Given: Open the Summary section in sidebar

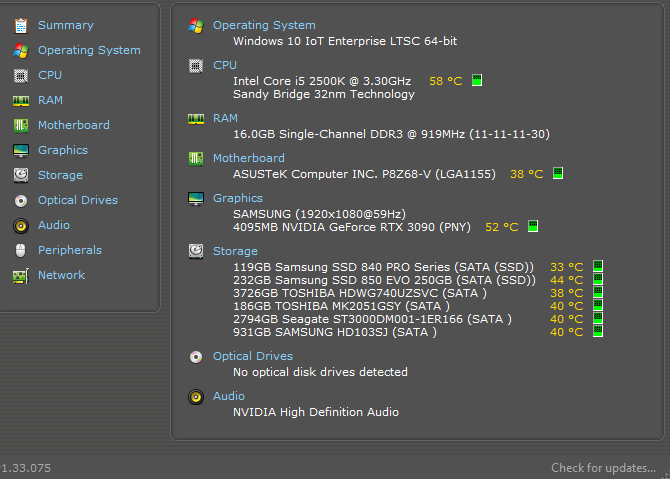Looking at the screenshot, I should [66, 25].
